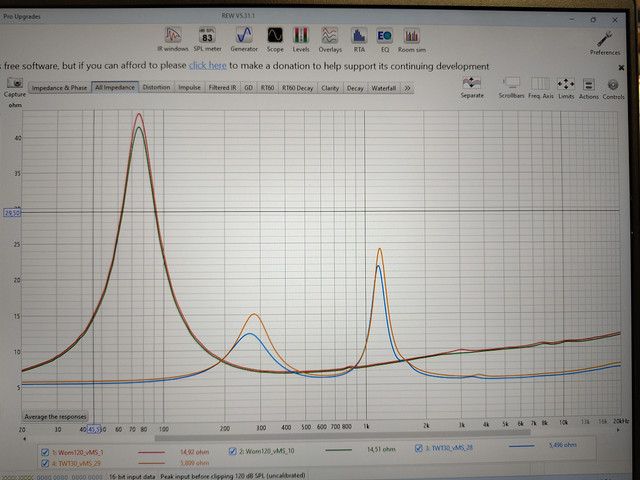
Task: Open the SPL meter
Action: pyautogui.click(x=207, y=38)
